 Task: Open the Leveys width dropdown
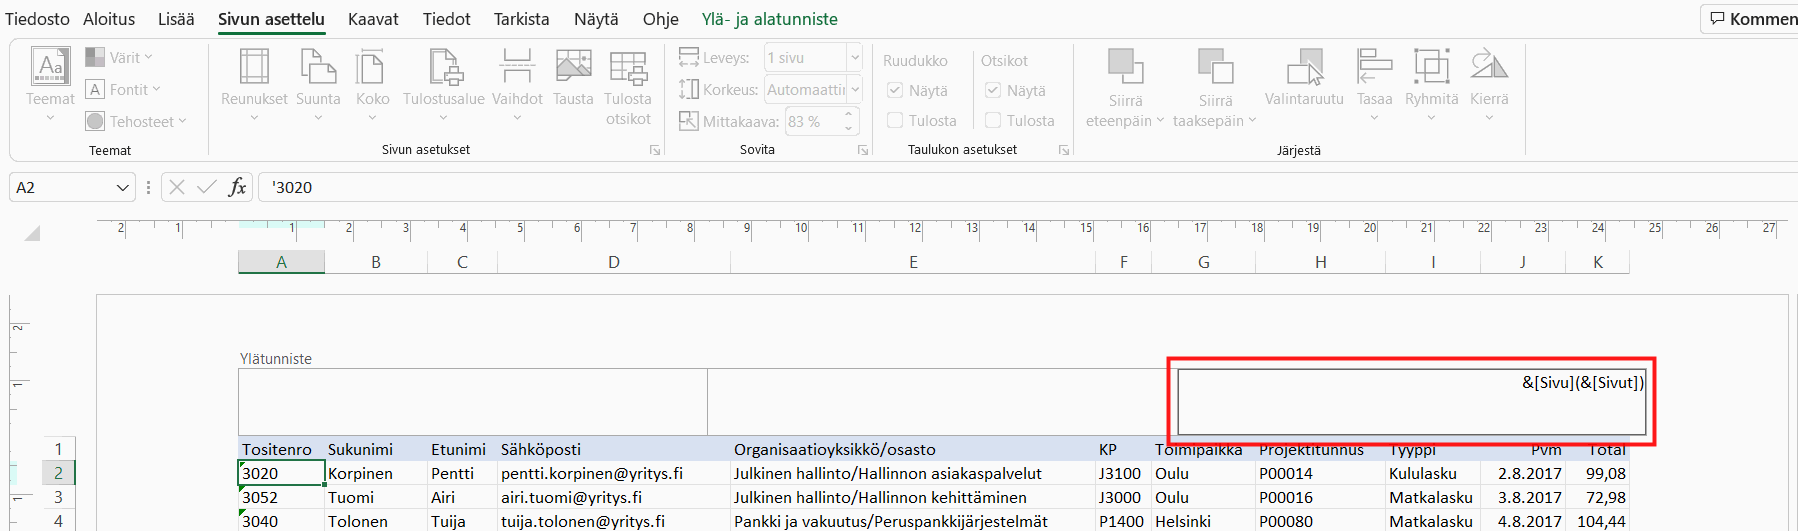point(855,58)
